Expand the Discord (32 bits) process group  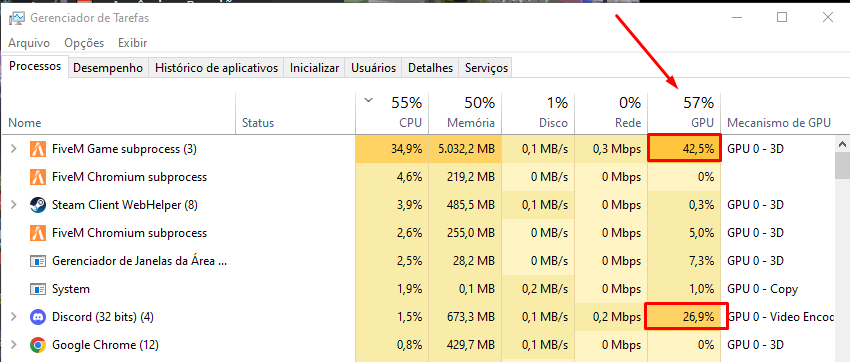click(14, 316)
